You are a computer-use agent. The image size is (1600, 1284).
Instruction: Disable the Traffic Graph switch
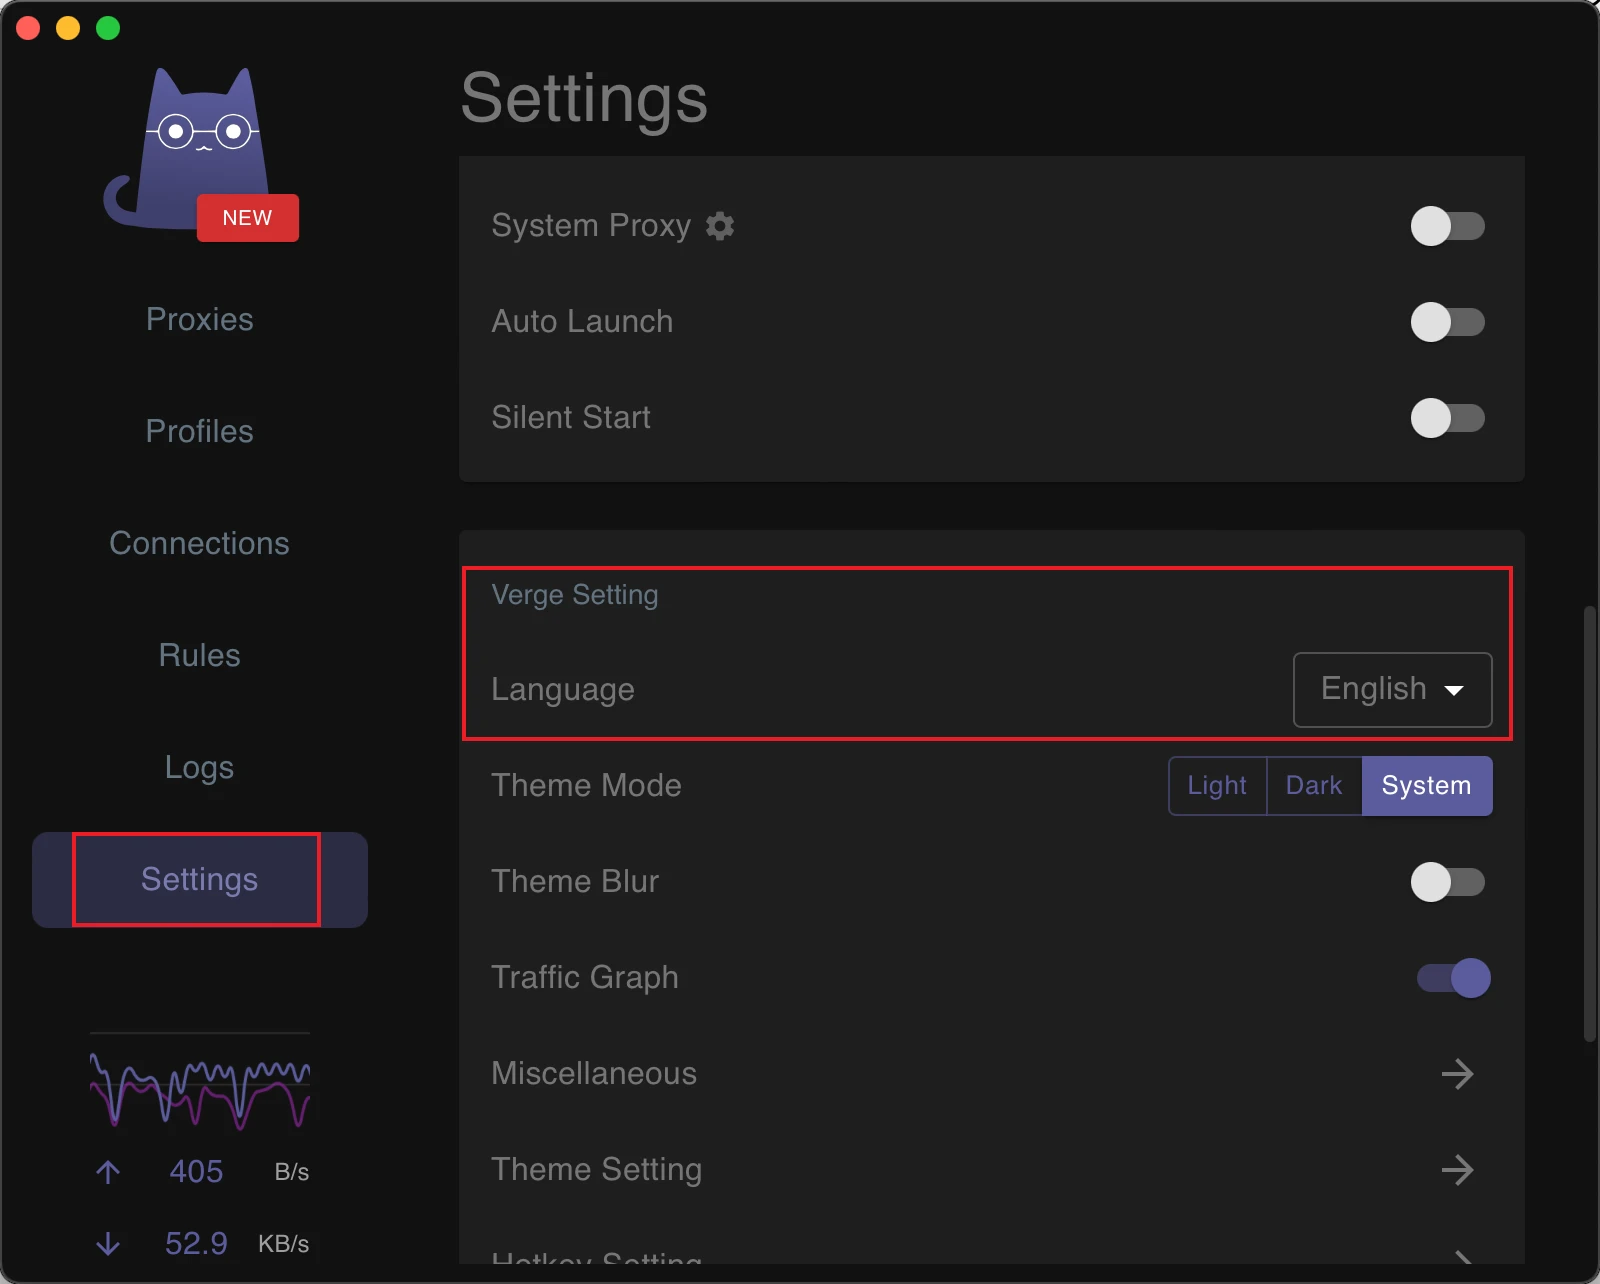tap(1453, 978)
